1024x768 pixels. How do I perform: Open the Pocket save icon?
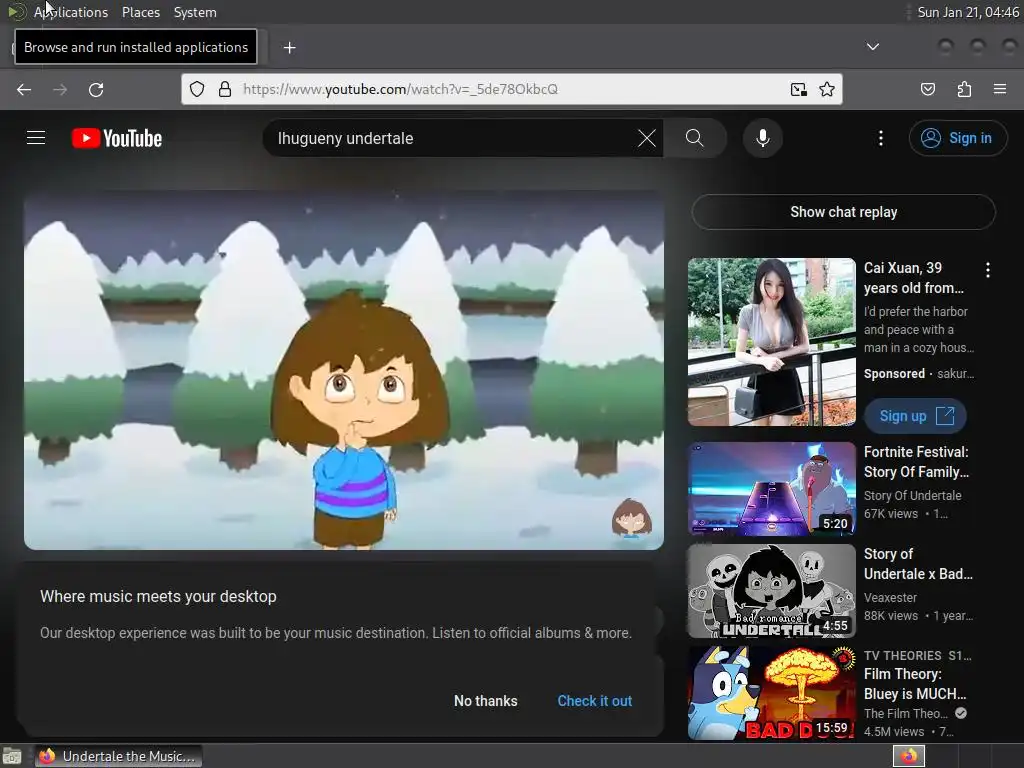927,89
